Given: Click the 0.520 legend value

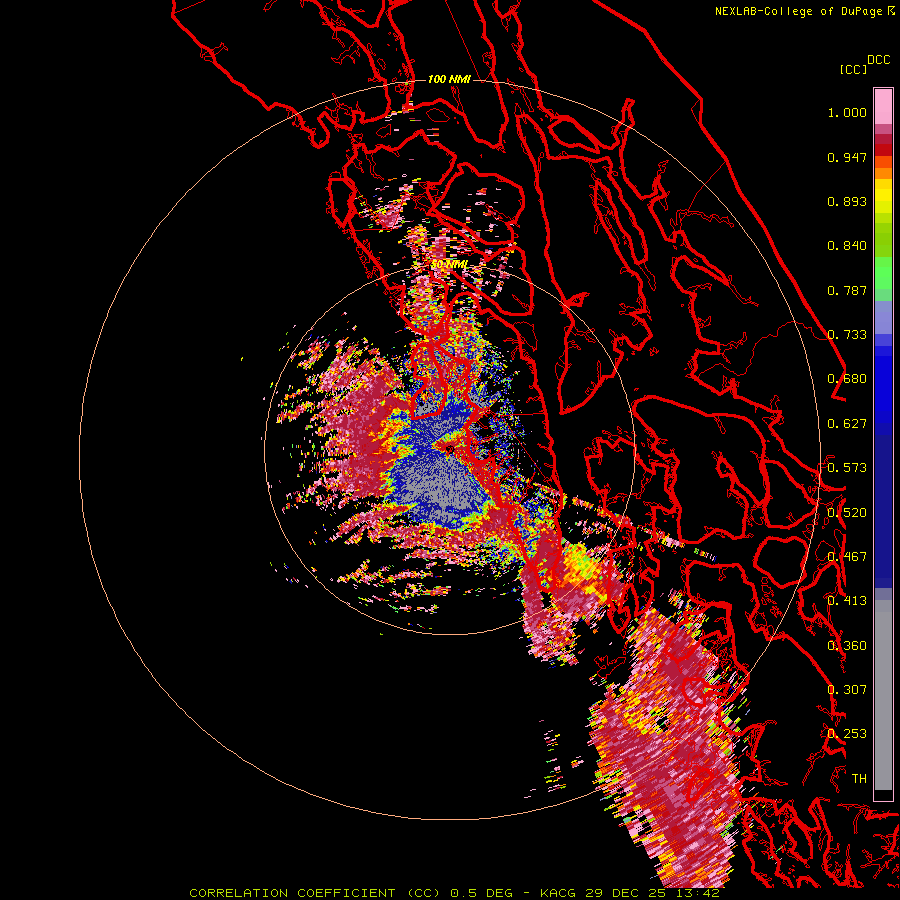Looking at the screenshot, I should pos(847,513).
